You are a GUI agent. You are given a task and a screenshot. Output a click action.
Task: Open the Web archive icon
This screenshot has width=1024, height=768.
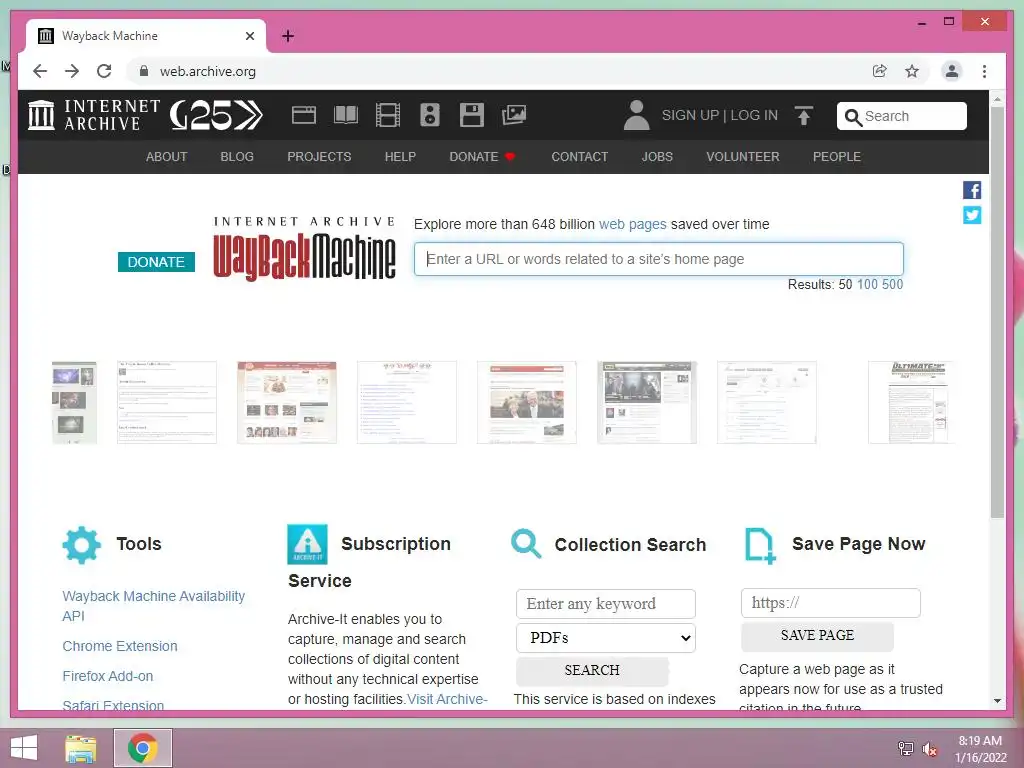point(304,115)
